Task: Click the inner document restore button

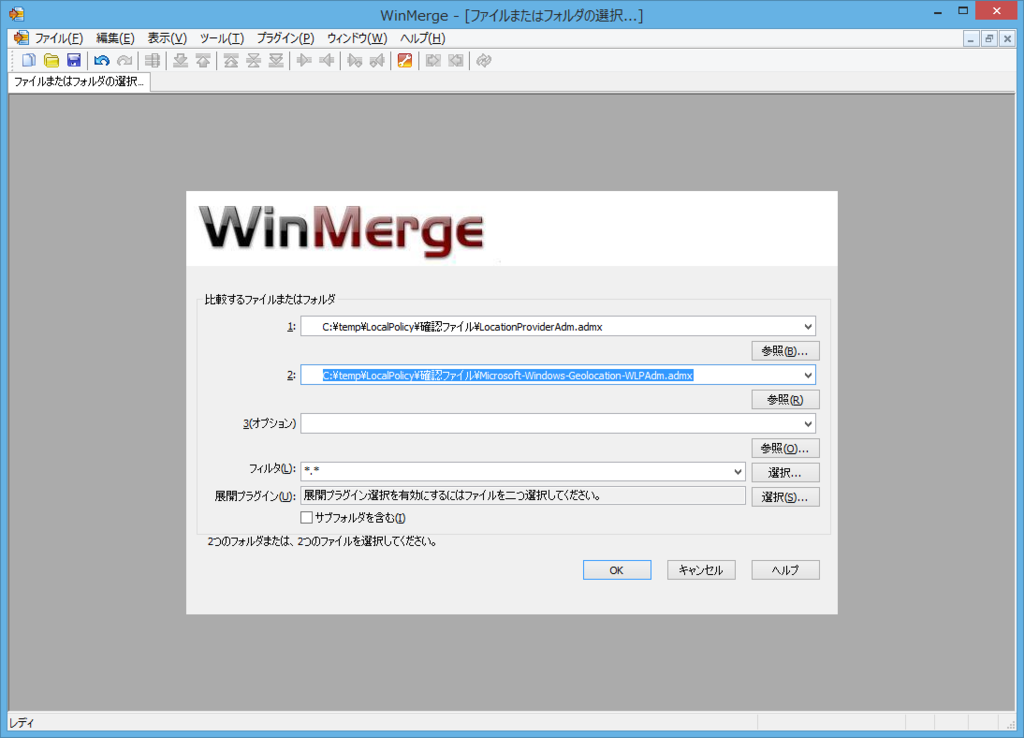Action: pyautogui.click(x=989, y=39)
